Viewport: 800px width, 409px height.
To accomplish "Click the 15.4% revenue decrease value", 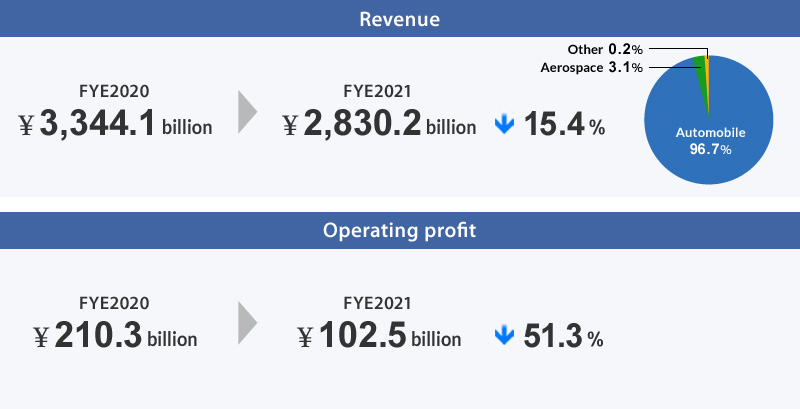I will pos(564,124).
